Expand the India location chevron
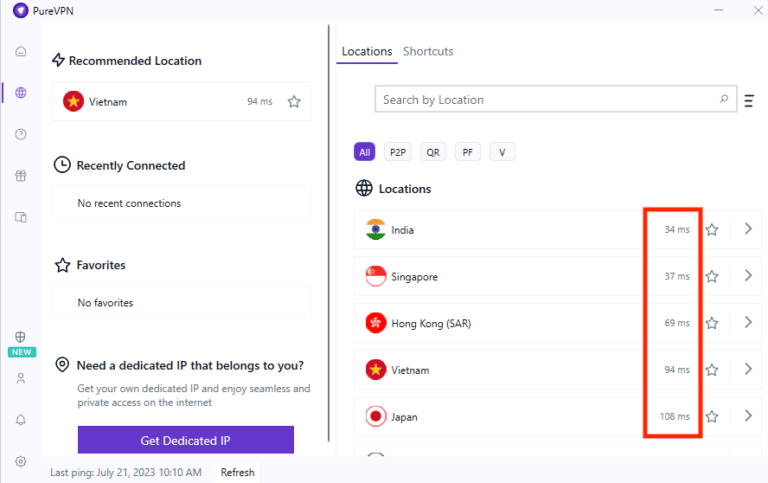 coord(747,229)
